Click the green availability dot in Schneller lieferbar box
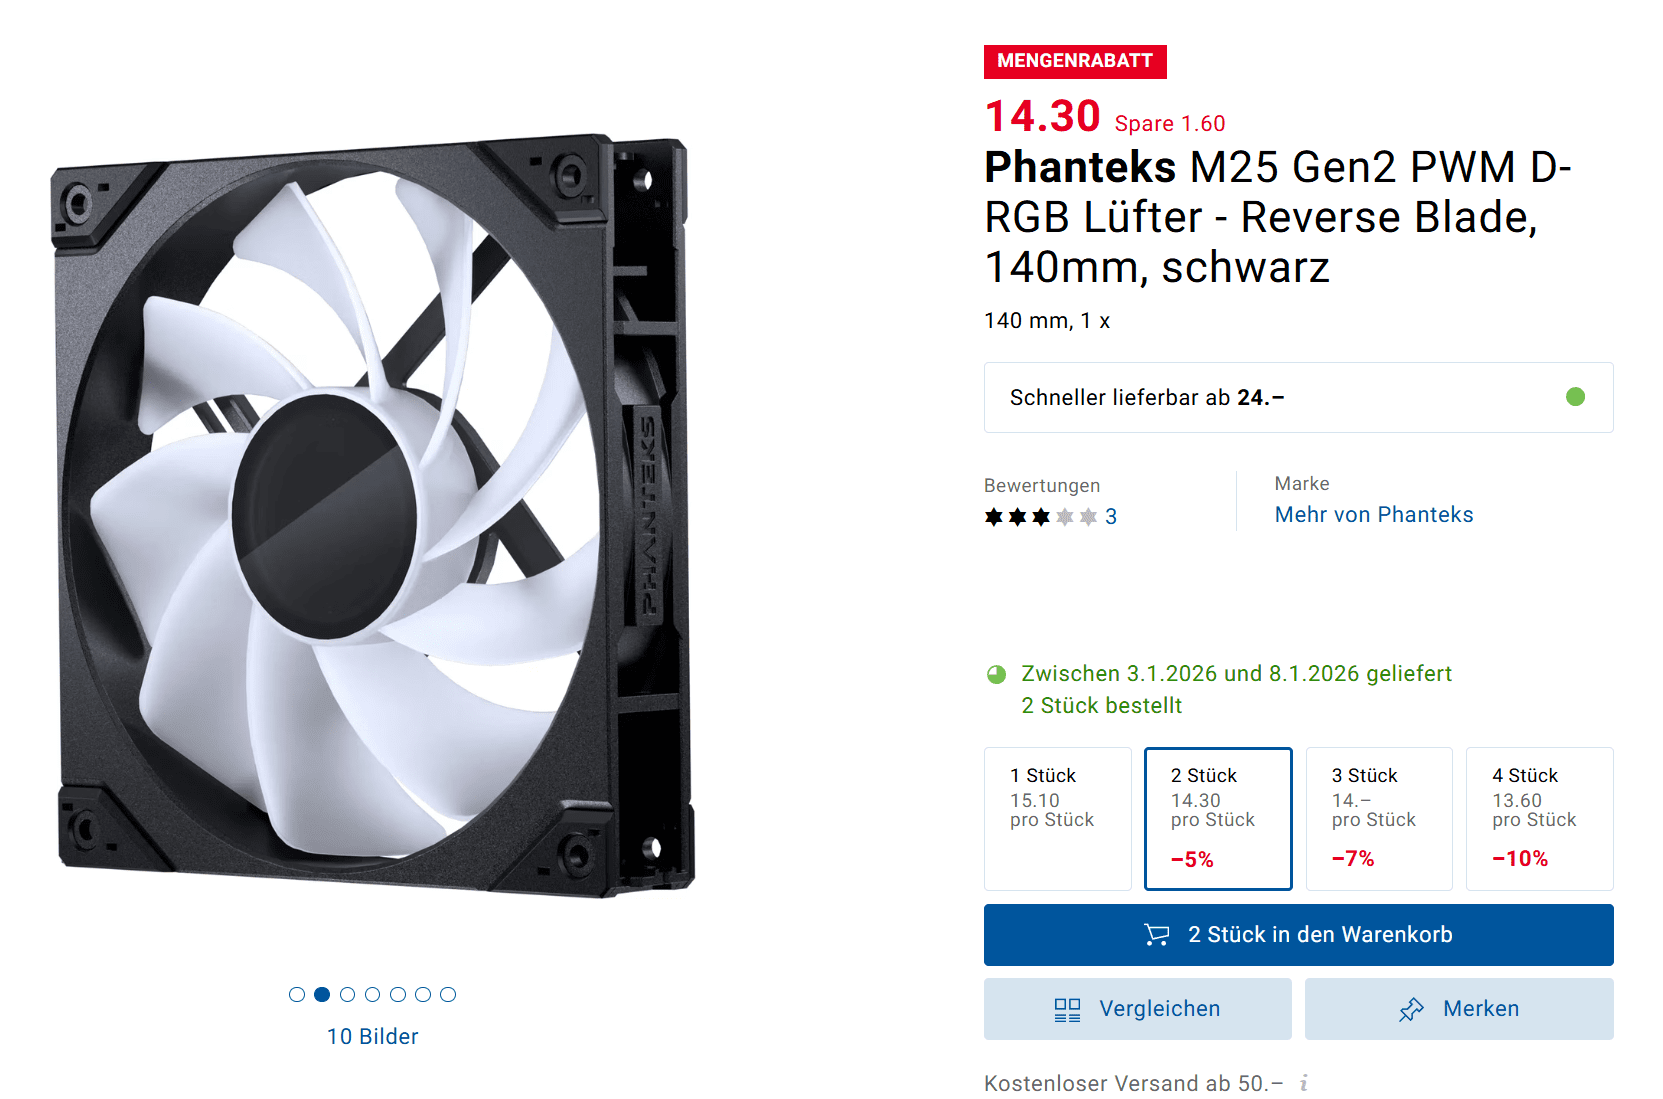 tap(1575, 397)
